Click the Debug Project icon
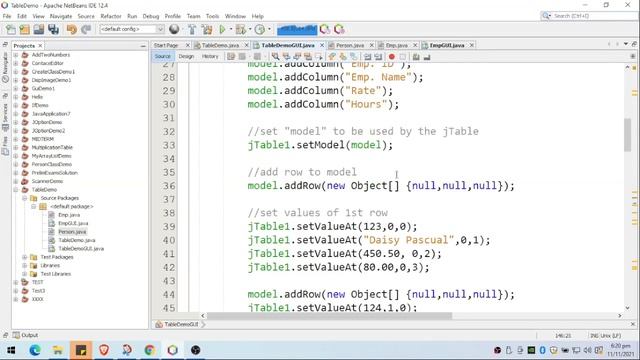 point(240,29)
